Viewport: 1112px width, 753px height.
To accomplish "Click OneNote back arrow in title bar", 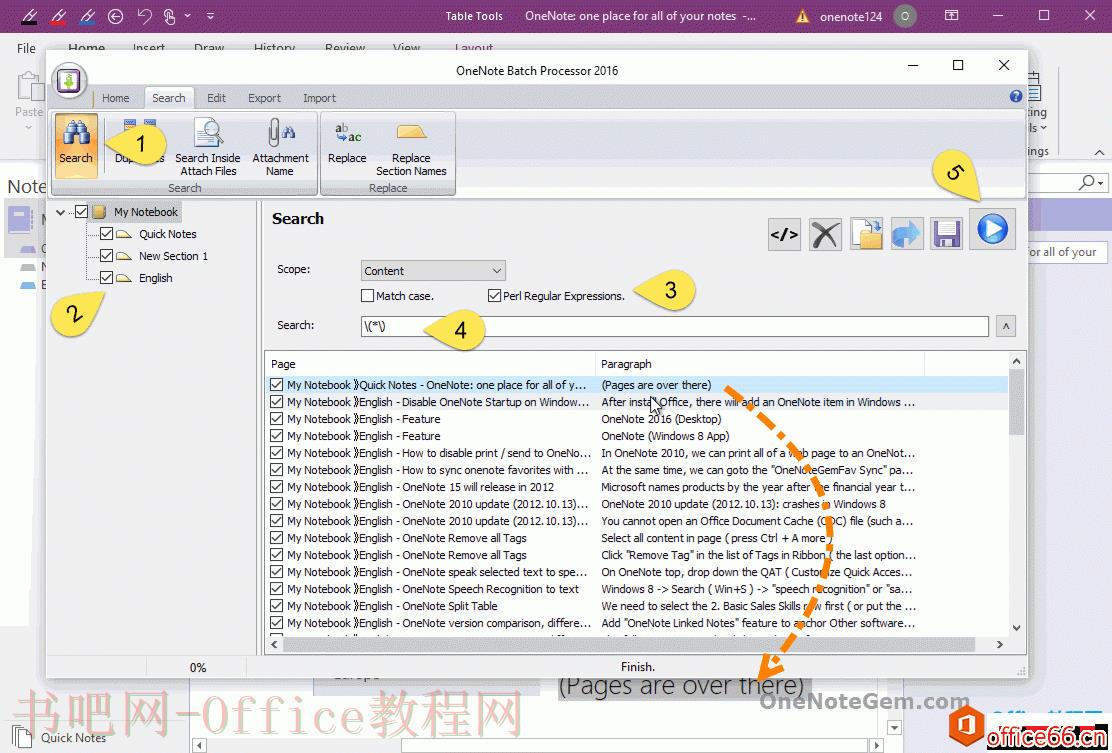I will pos(116,16).
